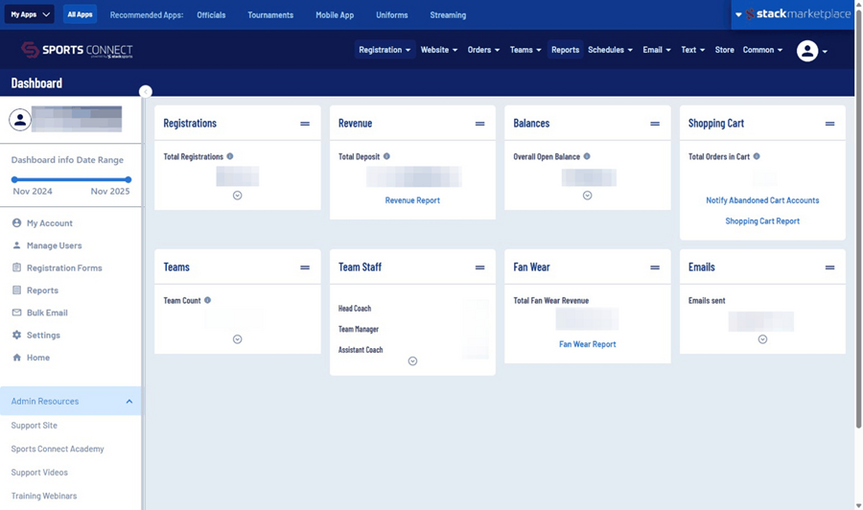Open the Registrations widget hamburger menu
Screen dimensions: 863x510
(x=305, y=124)
